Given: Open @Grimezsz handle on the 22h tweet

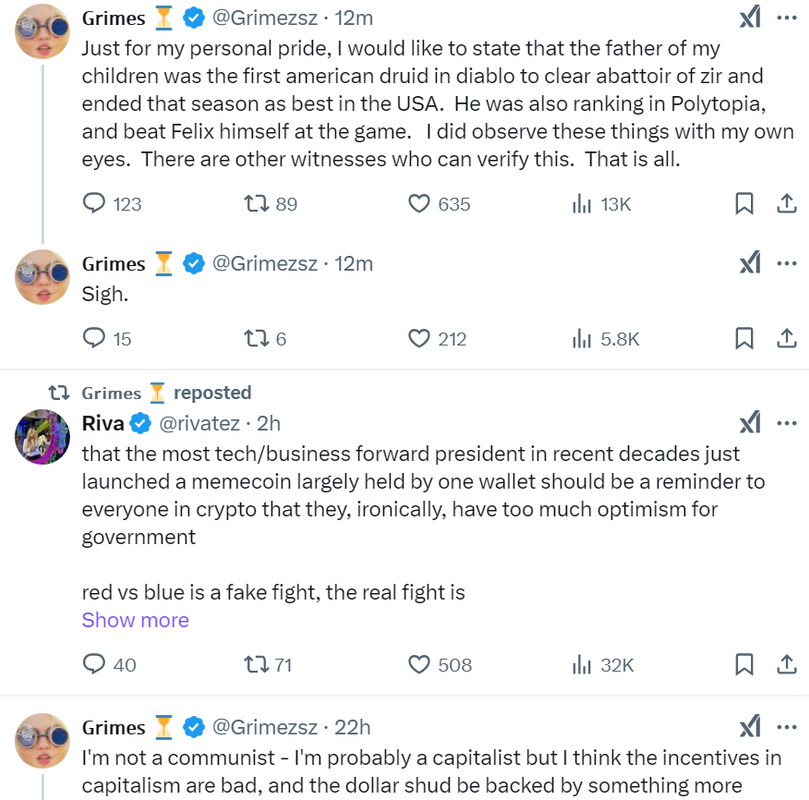Looking at the screenshot, I should [265, 727].
